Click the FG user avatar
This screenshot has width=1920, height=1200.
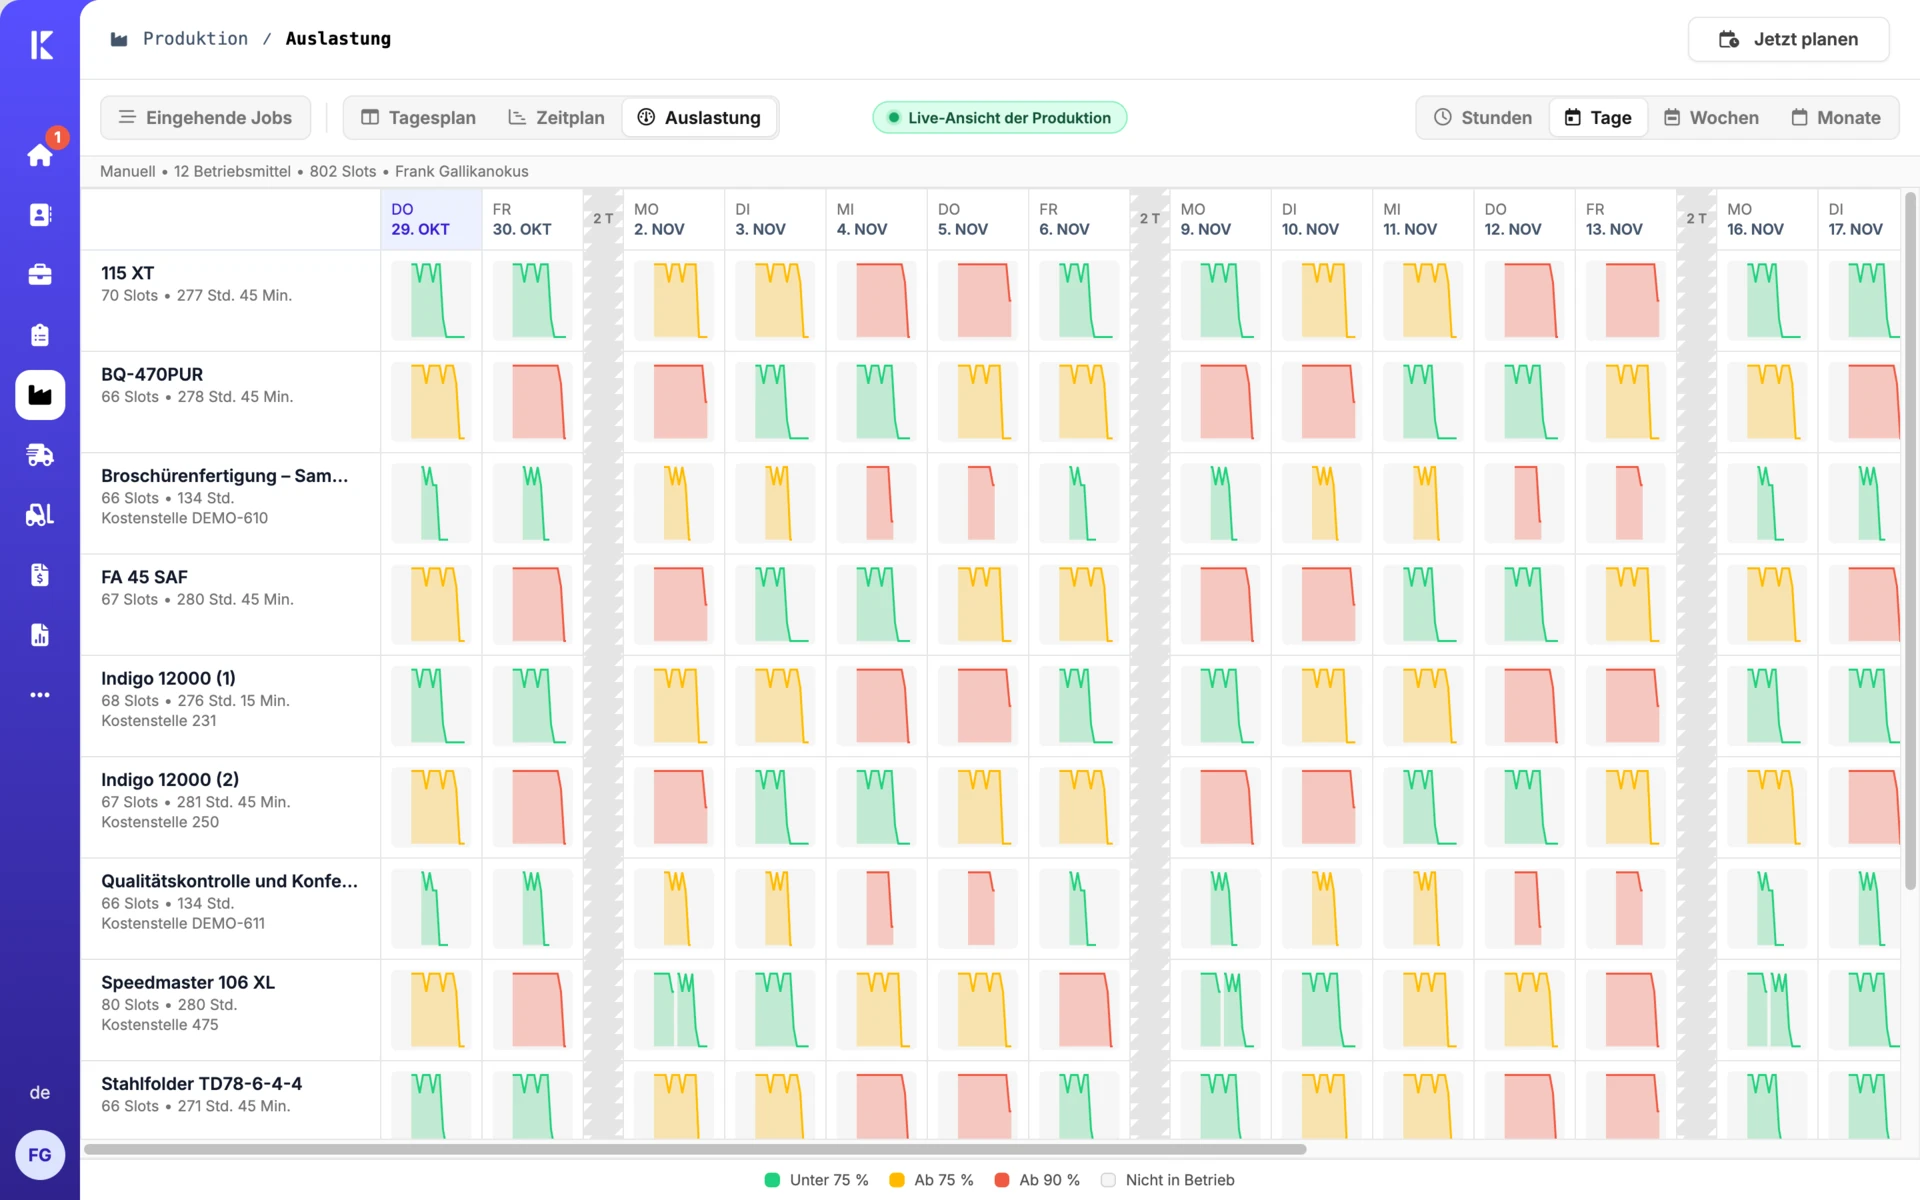coord(40,1155)
